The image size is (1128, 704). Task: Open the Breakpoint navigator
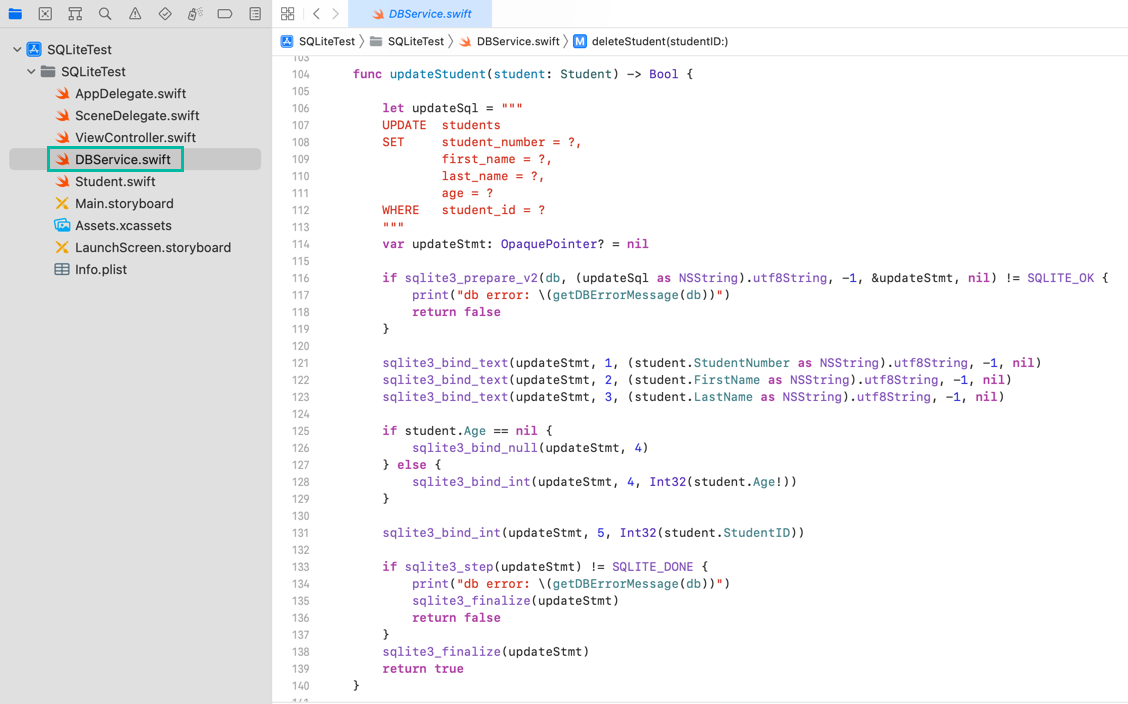(x=224, y=14)
